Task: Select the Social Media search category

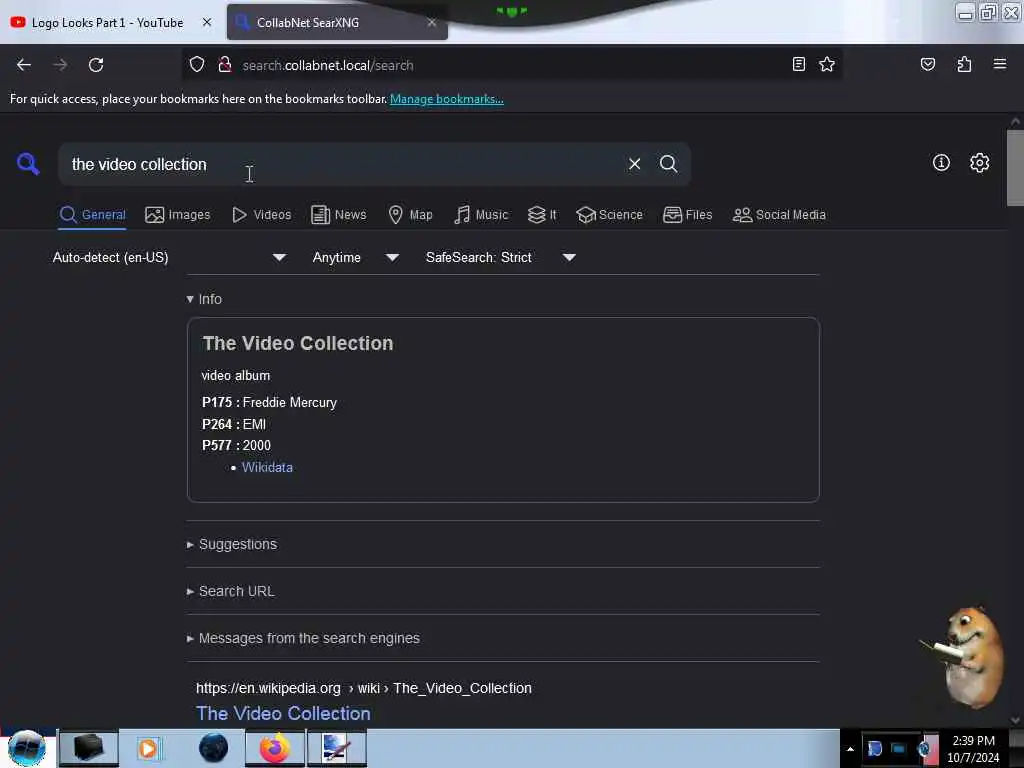Action: coord(779,215)
